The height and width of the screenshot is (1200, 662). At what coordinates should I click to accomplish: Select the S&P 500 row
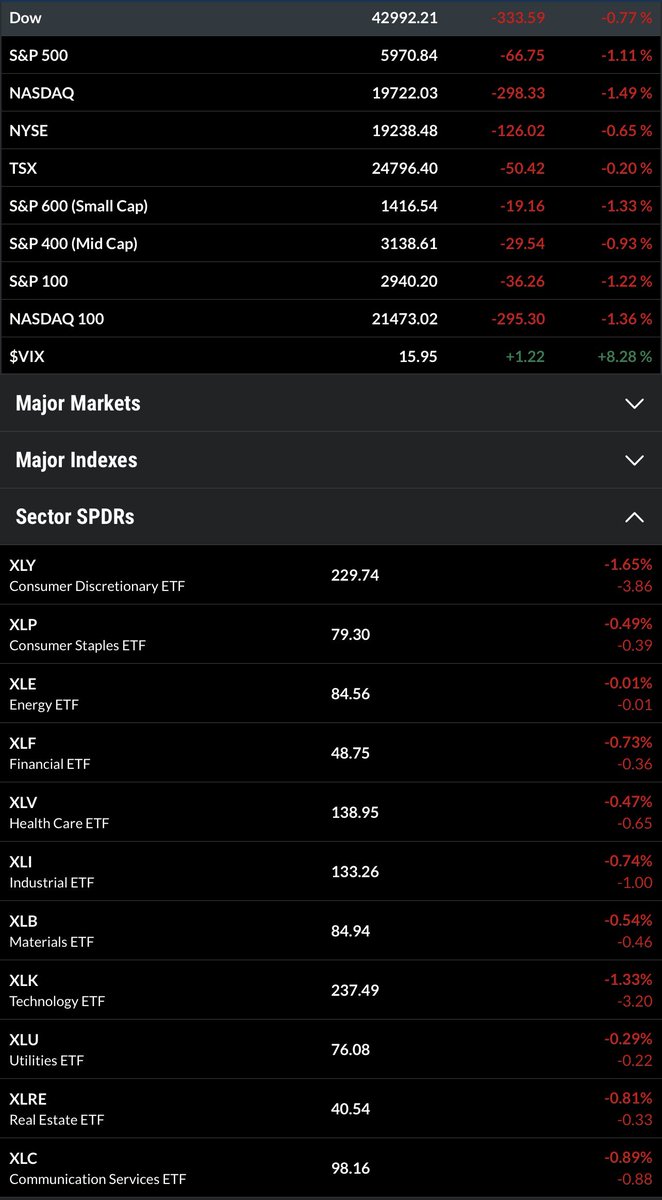[x=331, y=56]
